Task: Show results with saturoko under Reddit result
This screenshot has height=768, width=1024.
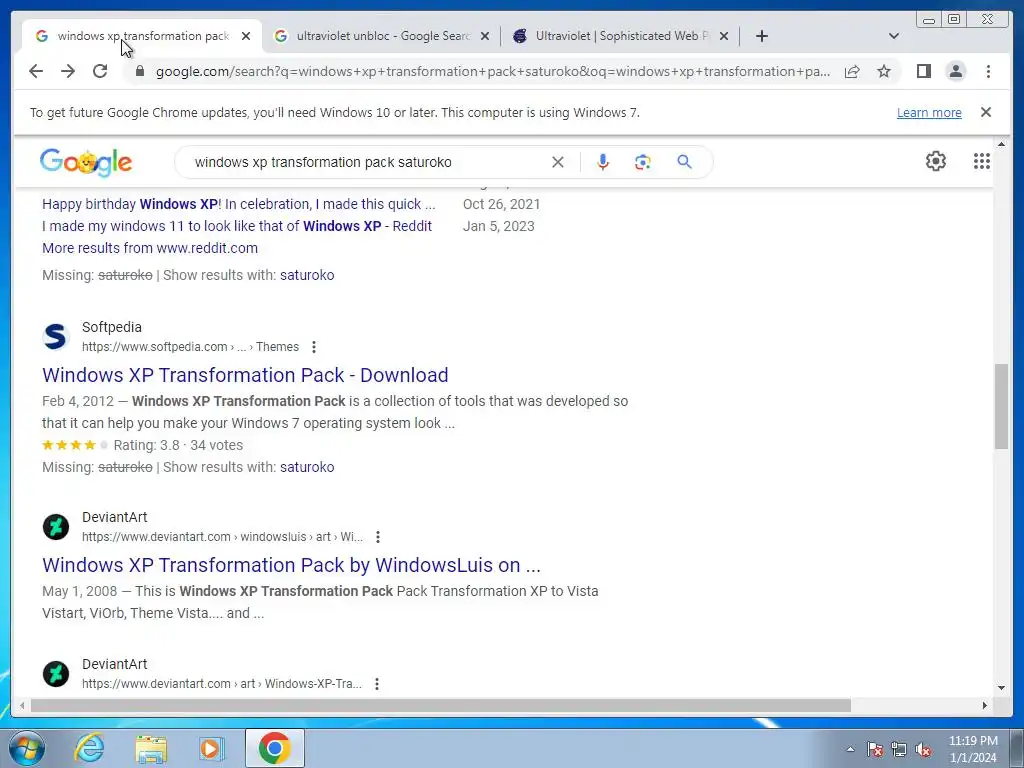Action: (x=307, y=275)
